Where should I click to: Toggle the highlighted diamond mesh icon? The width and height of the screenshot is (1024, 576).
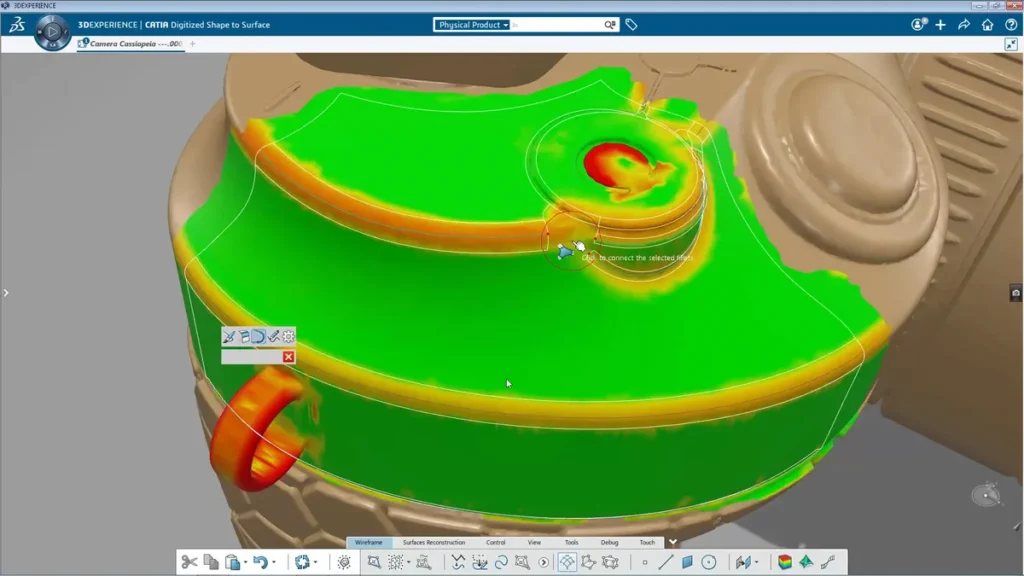(567, 562)
